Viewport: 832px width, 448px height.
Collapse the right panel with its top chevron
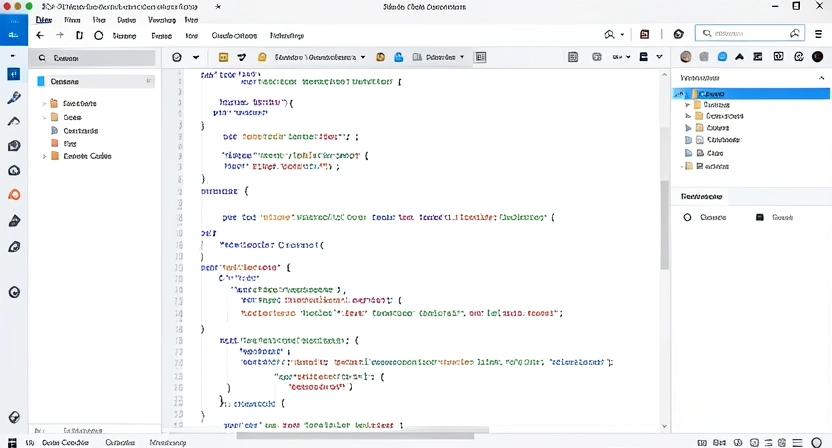(821, 78)
